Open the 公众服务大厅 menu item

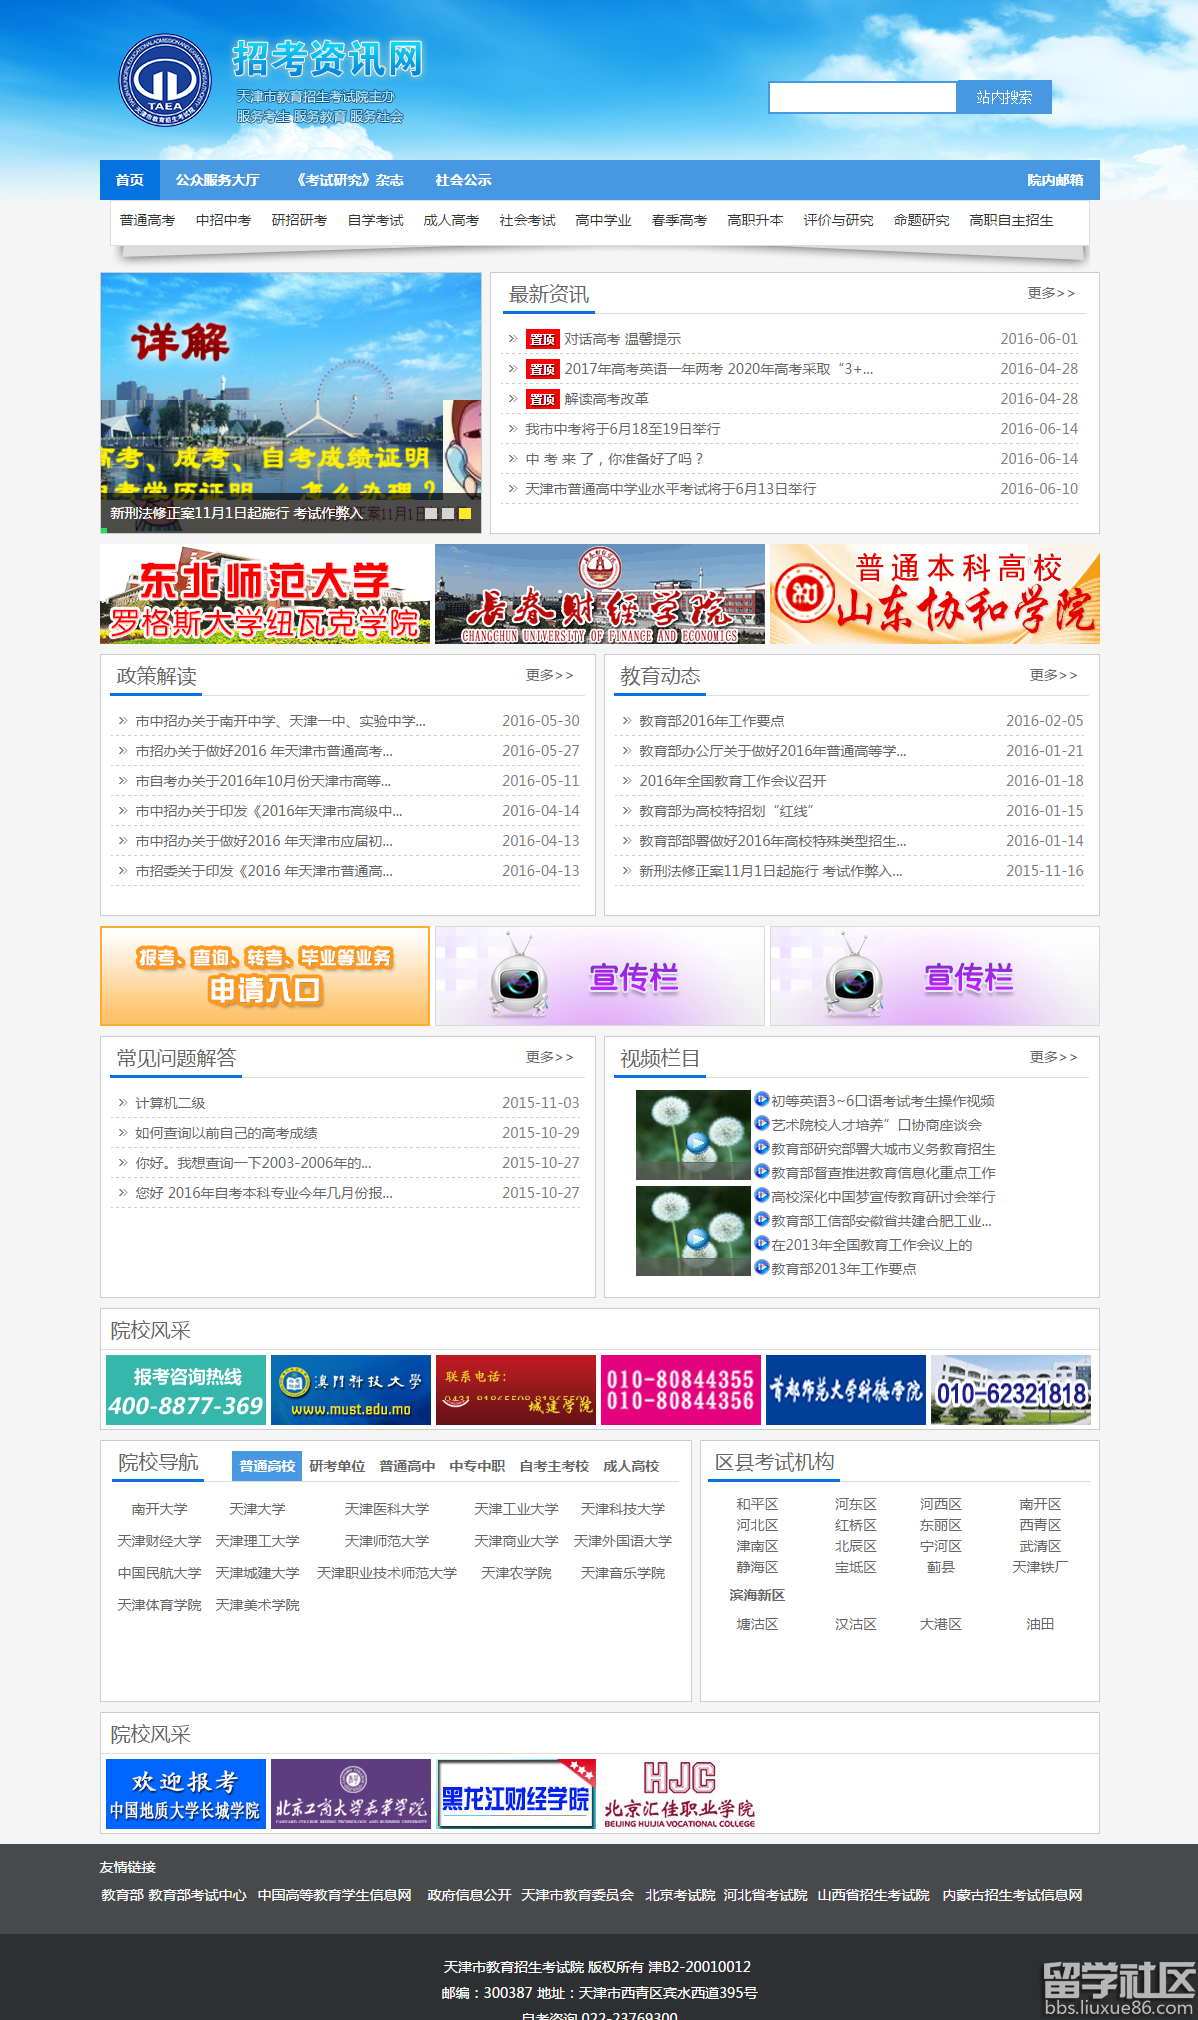pos(217,180)
